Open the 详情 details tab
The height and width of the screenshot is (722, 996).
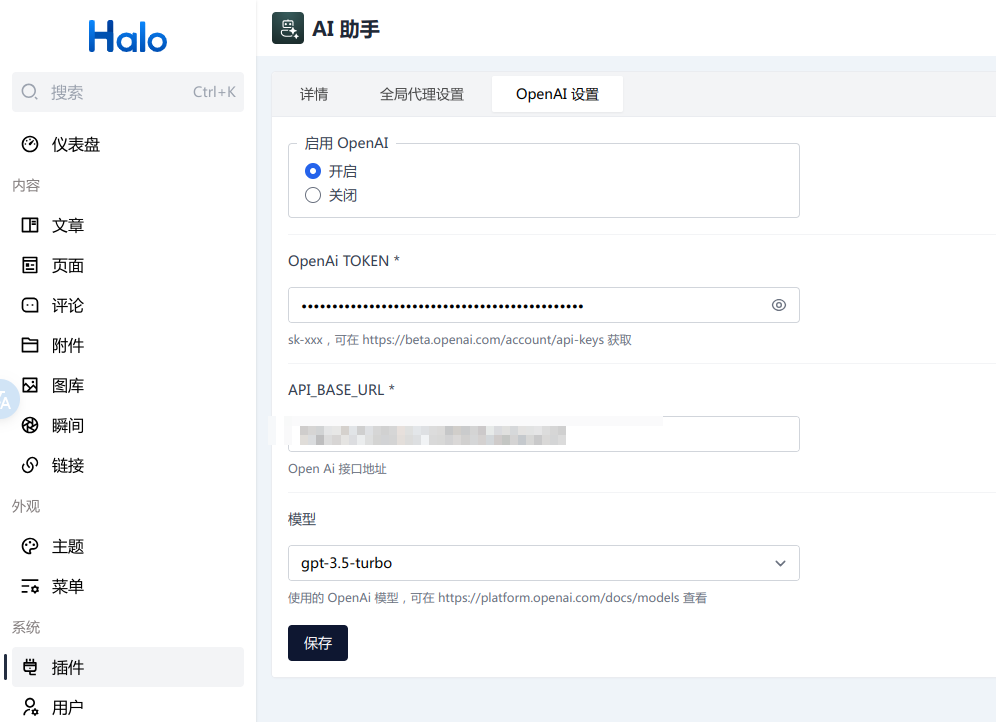(x=313, y=93)
